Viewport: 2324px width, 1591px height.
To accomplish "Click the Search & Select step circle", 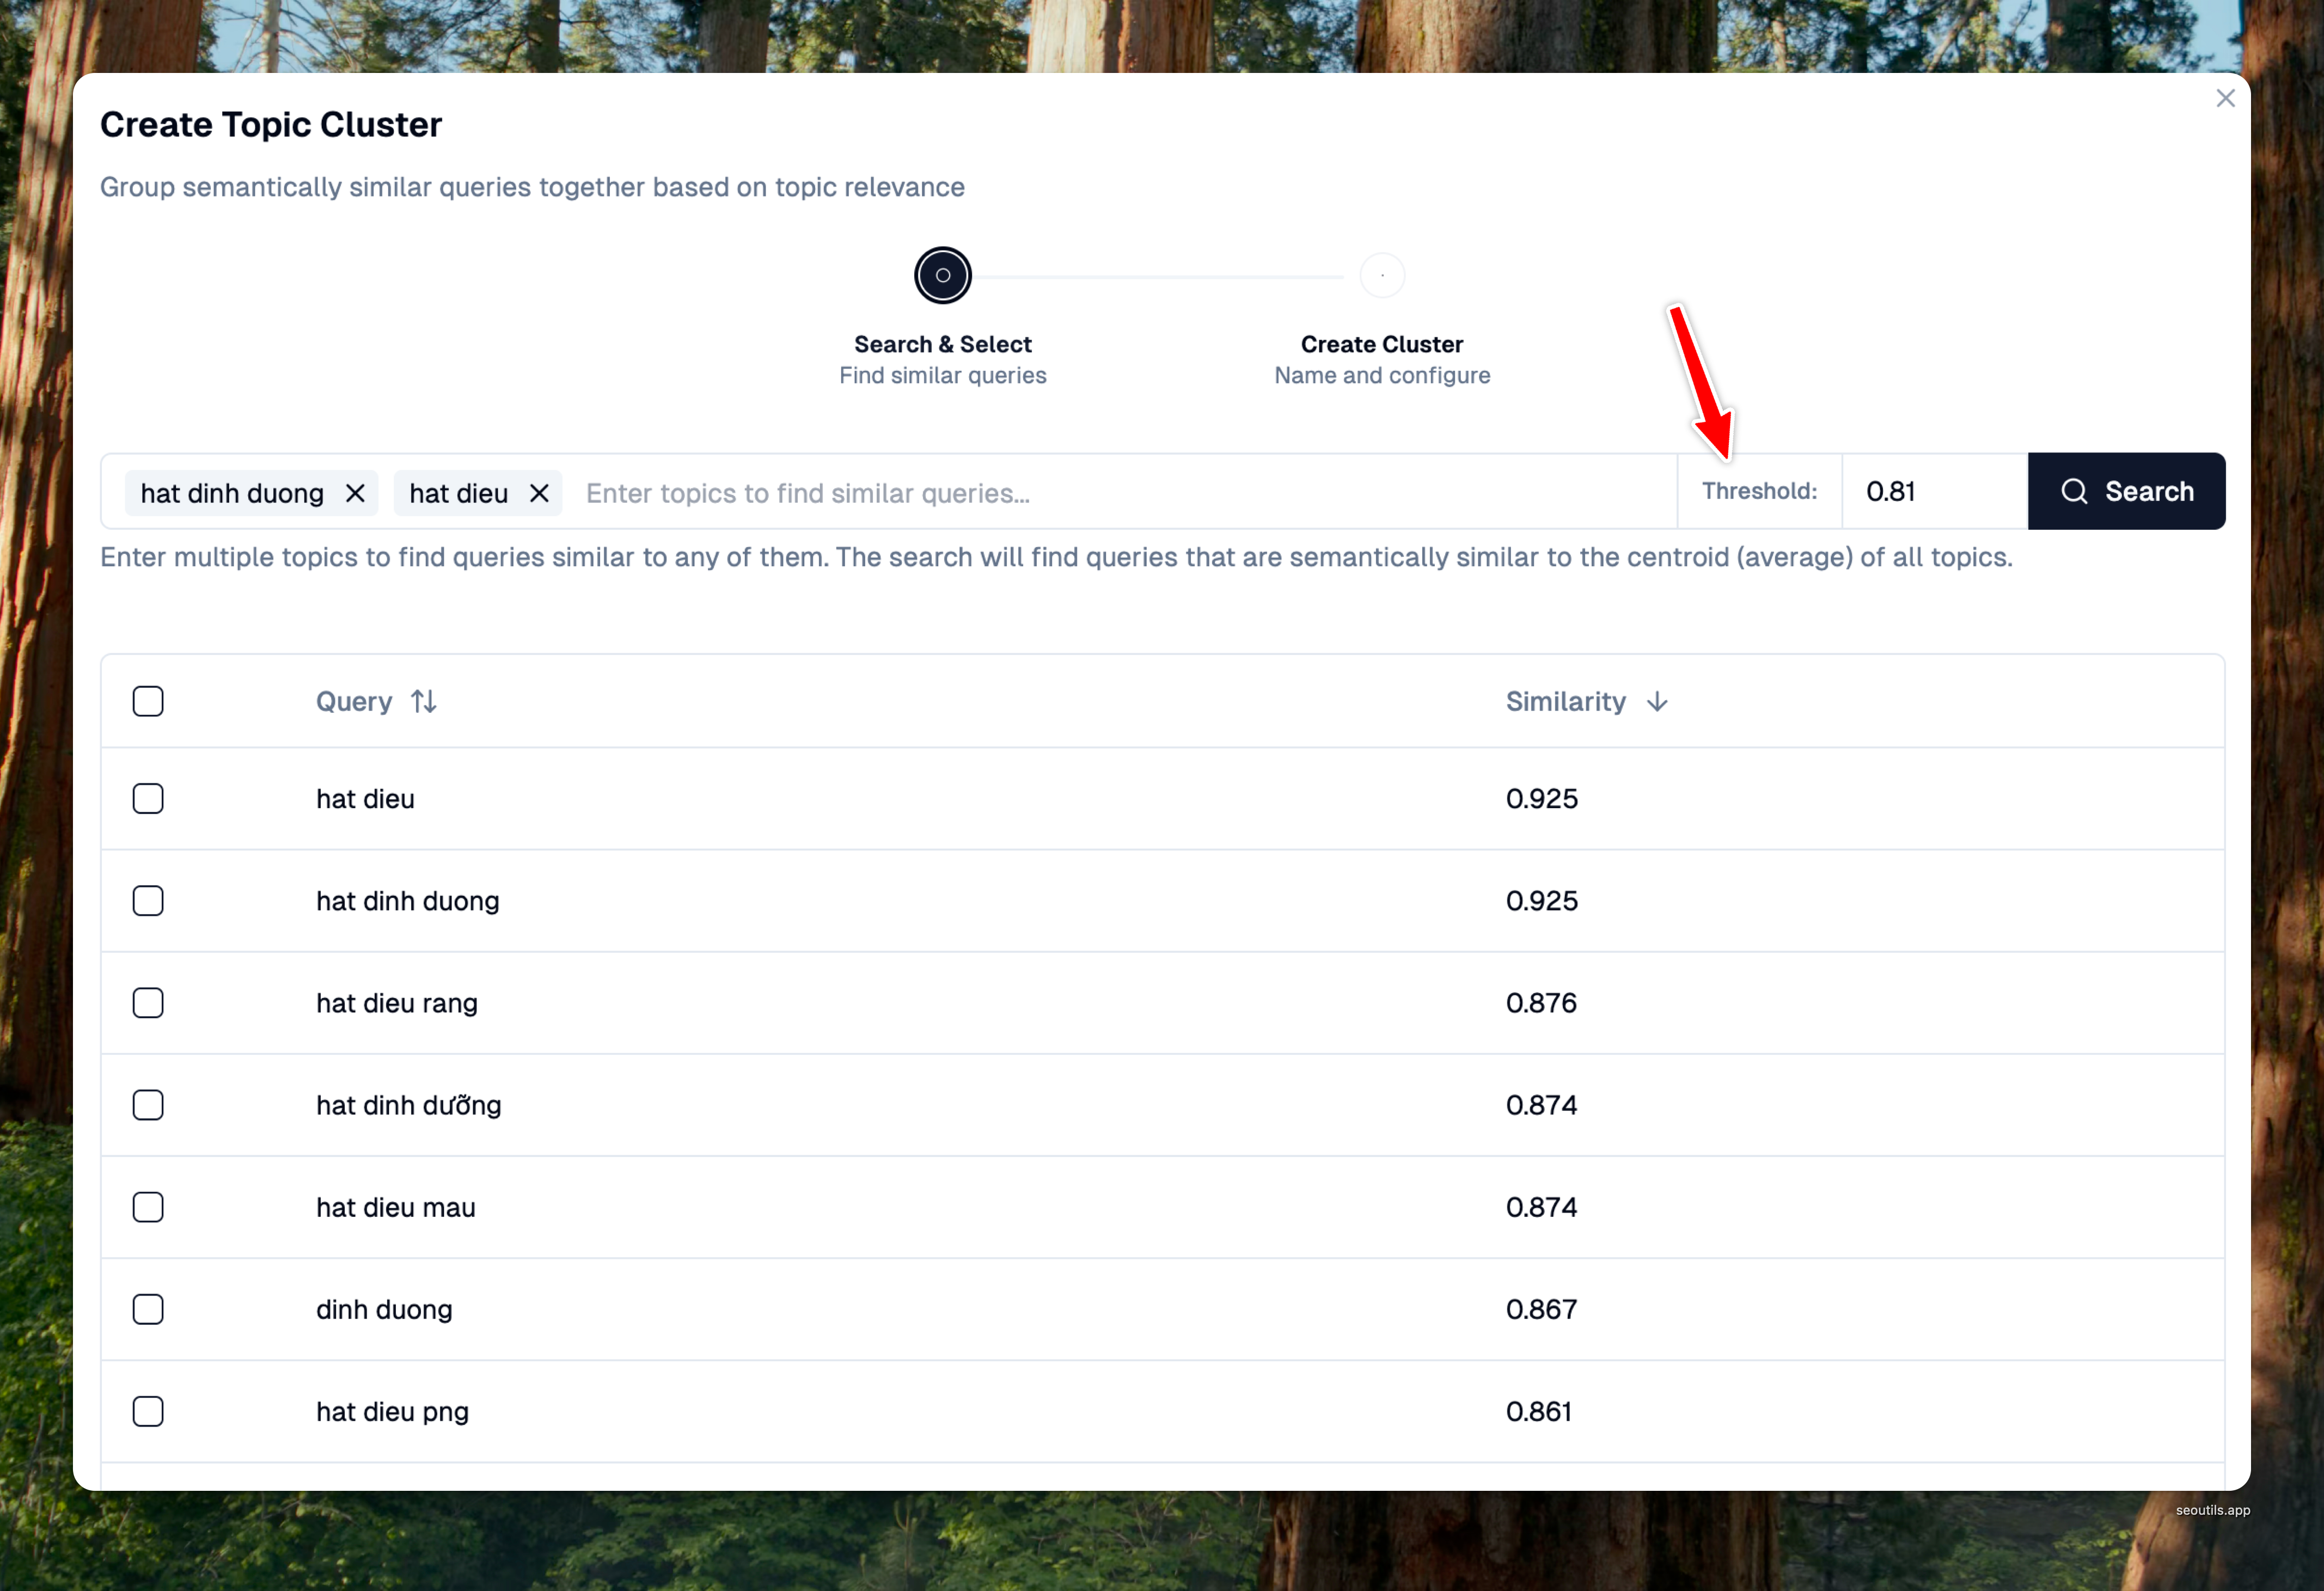I will [942, 275].
